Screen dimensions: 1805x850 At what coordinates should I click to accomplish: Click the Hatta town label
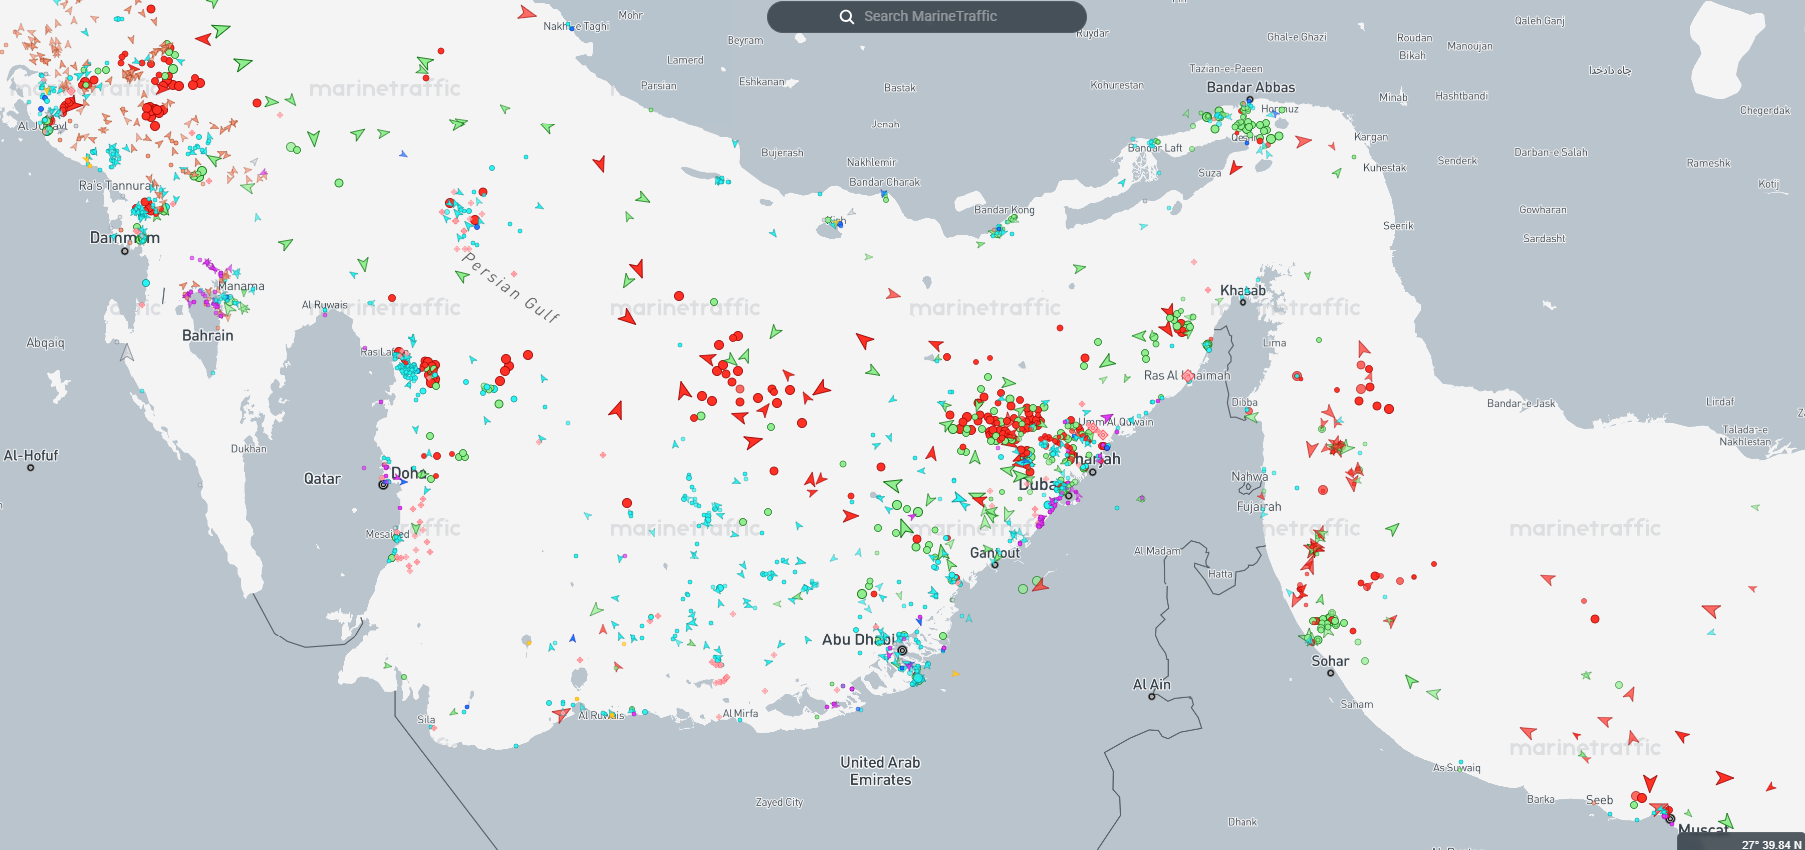tap(1220, 574)
